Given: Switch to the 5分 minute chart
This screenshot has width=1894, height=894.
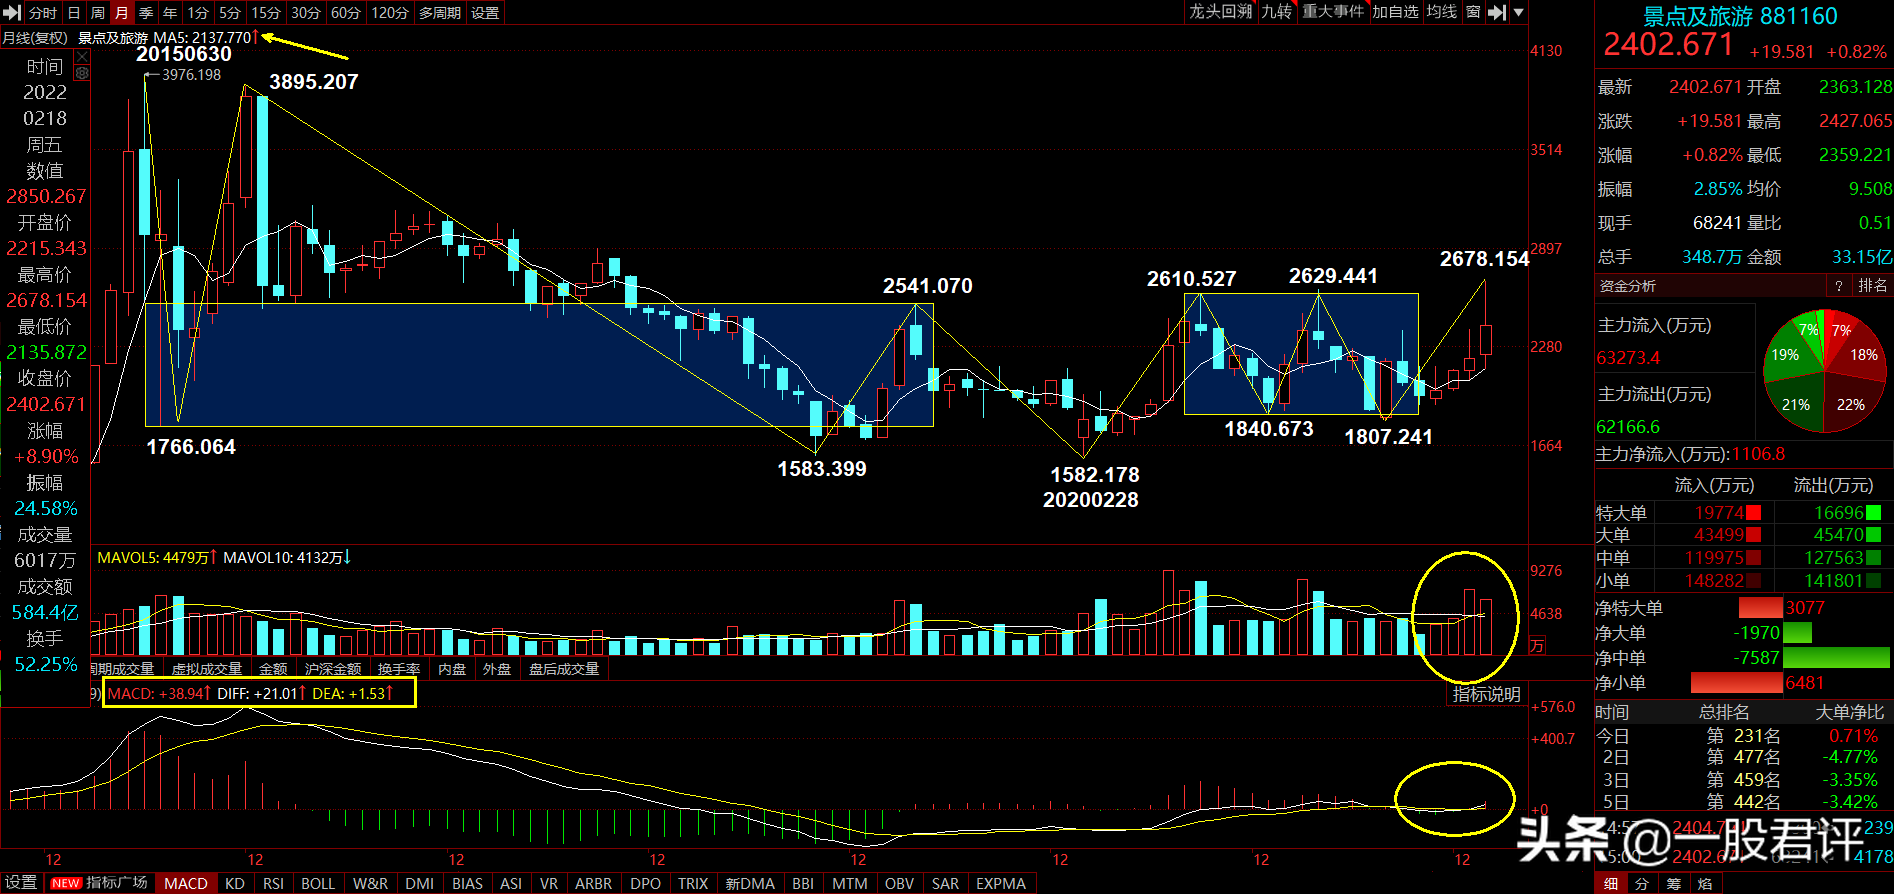Looking at the screenshot, I should pyautogui.click(x=230, y=13).
